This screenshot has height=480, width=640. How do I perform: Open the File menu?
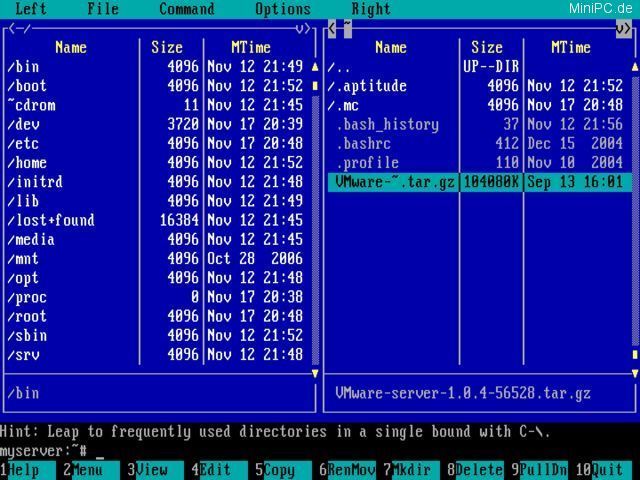click(x=102, y=9)
